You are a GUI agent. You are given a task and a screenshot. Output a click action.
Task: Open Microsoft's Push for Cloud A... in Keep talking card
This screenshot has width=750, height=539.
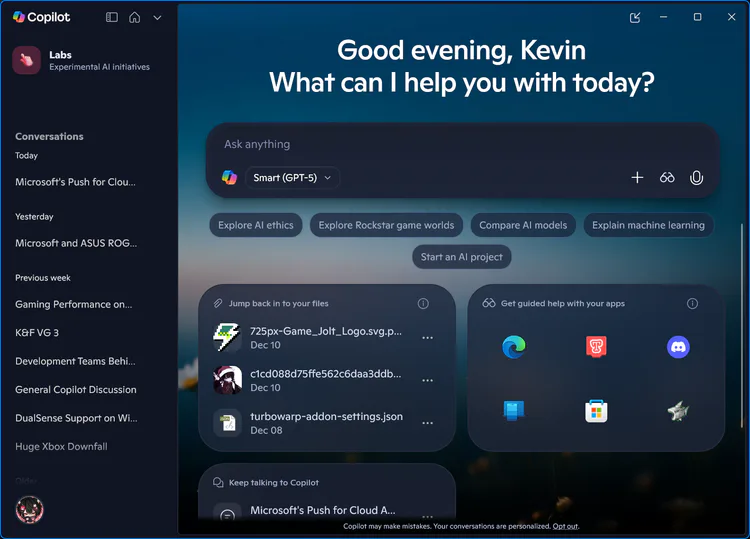coord(323,511)
